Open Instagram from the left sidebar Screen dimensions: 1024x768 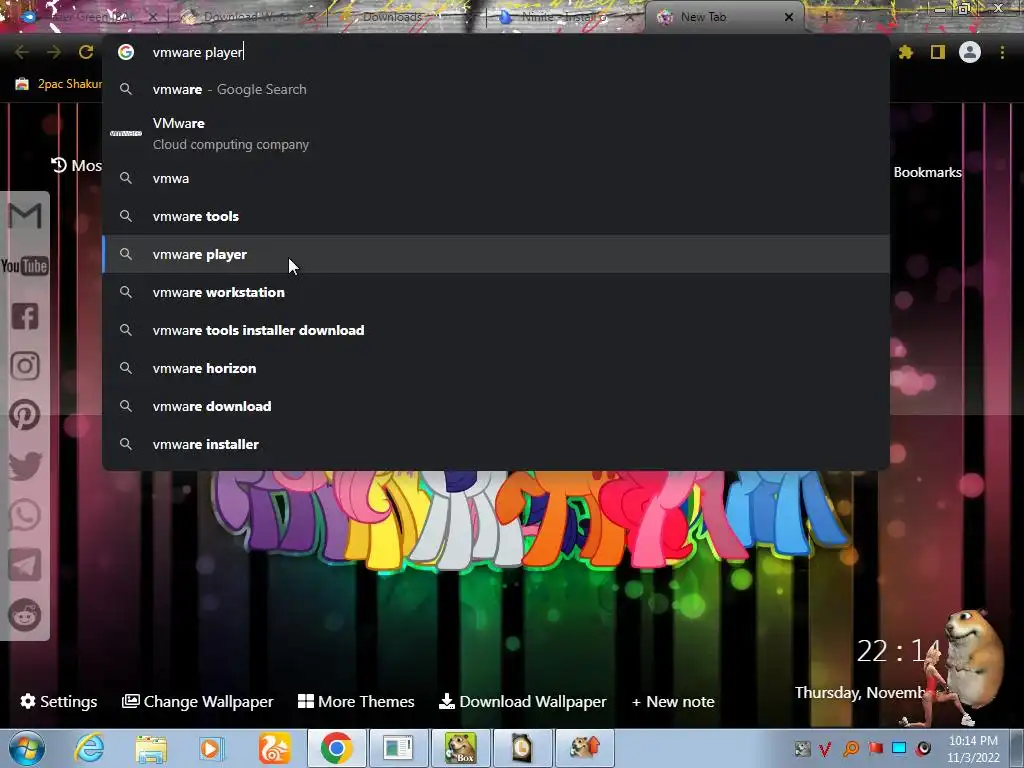(x=25, y=366)
